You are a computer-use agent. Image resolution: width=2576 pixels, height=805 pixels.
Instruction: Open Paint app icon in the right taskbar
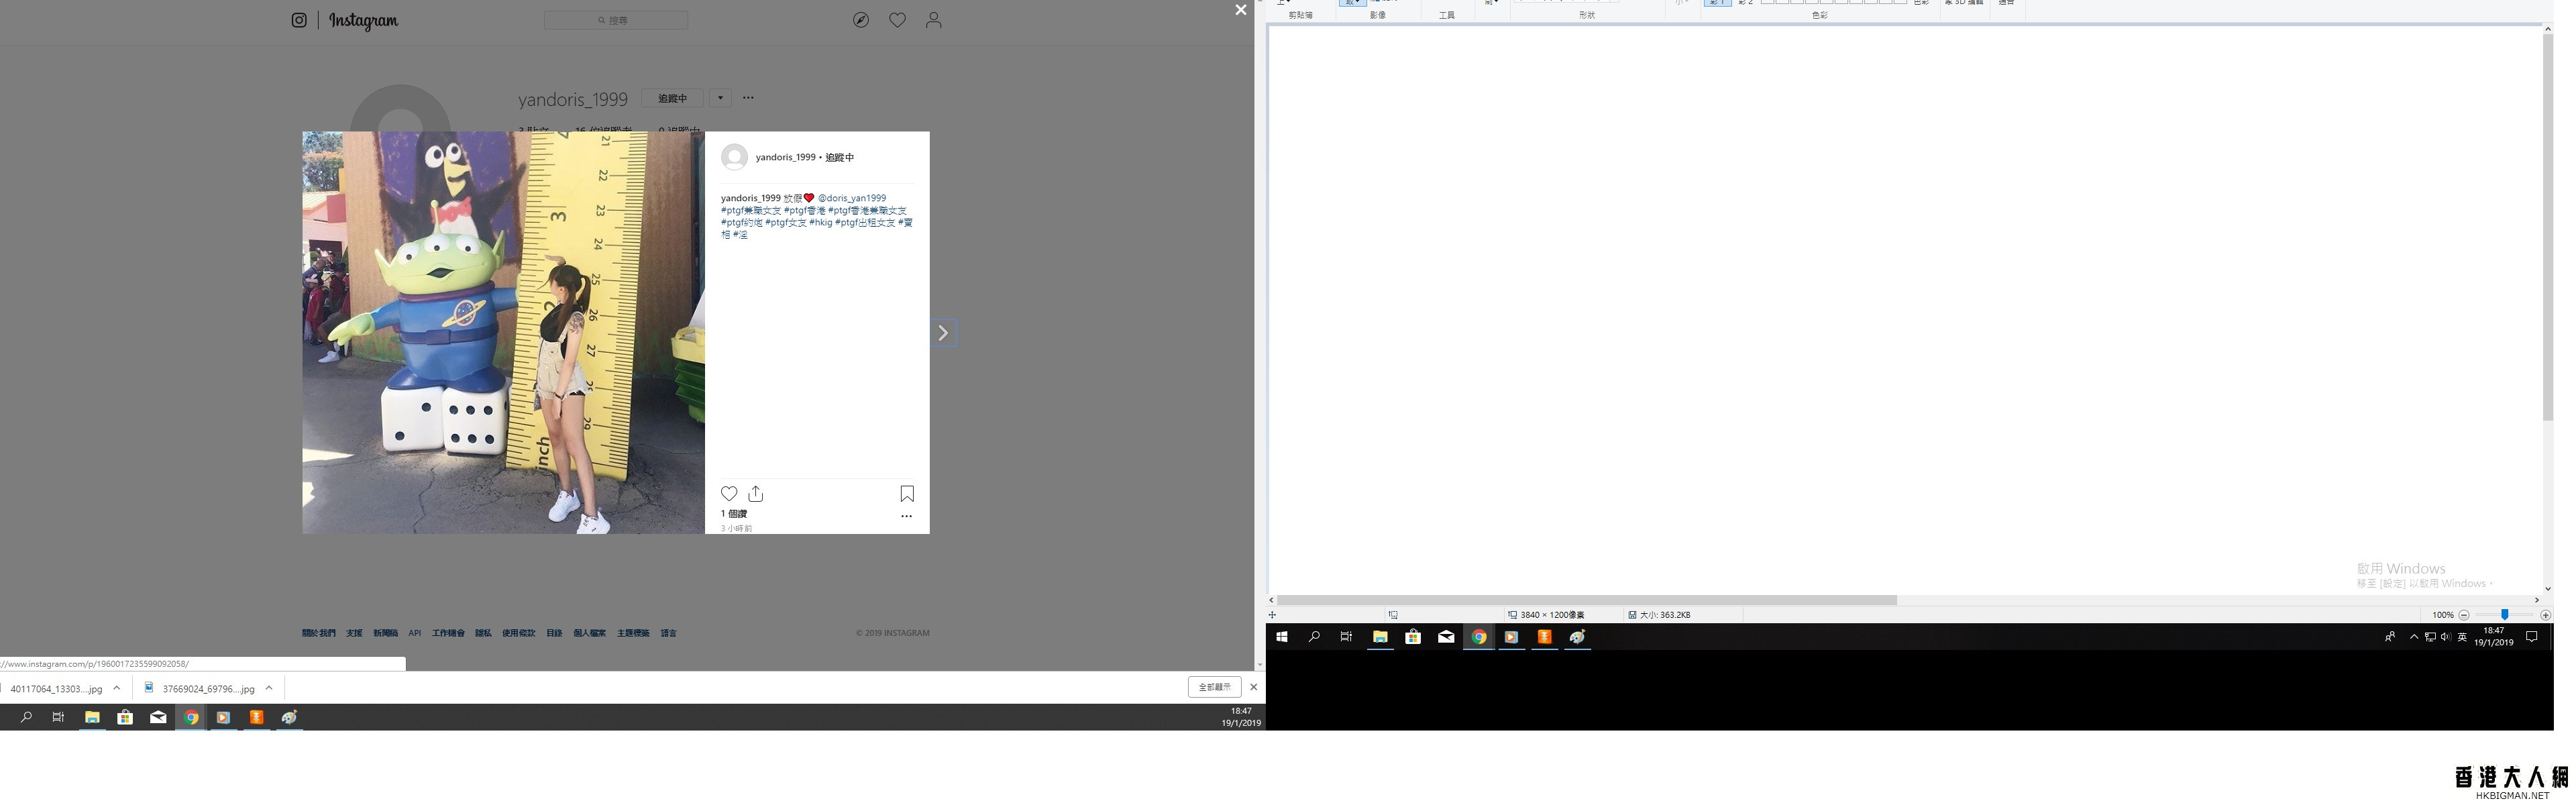click(x=1577, y=637)
